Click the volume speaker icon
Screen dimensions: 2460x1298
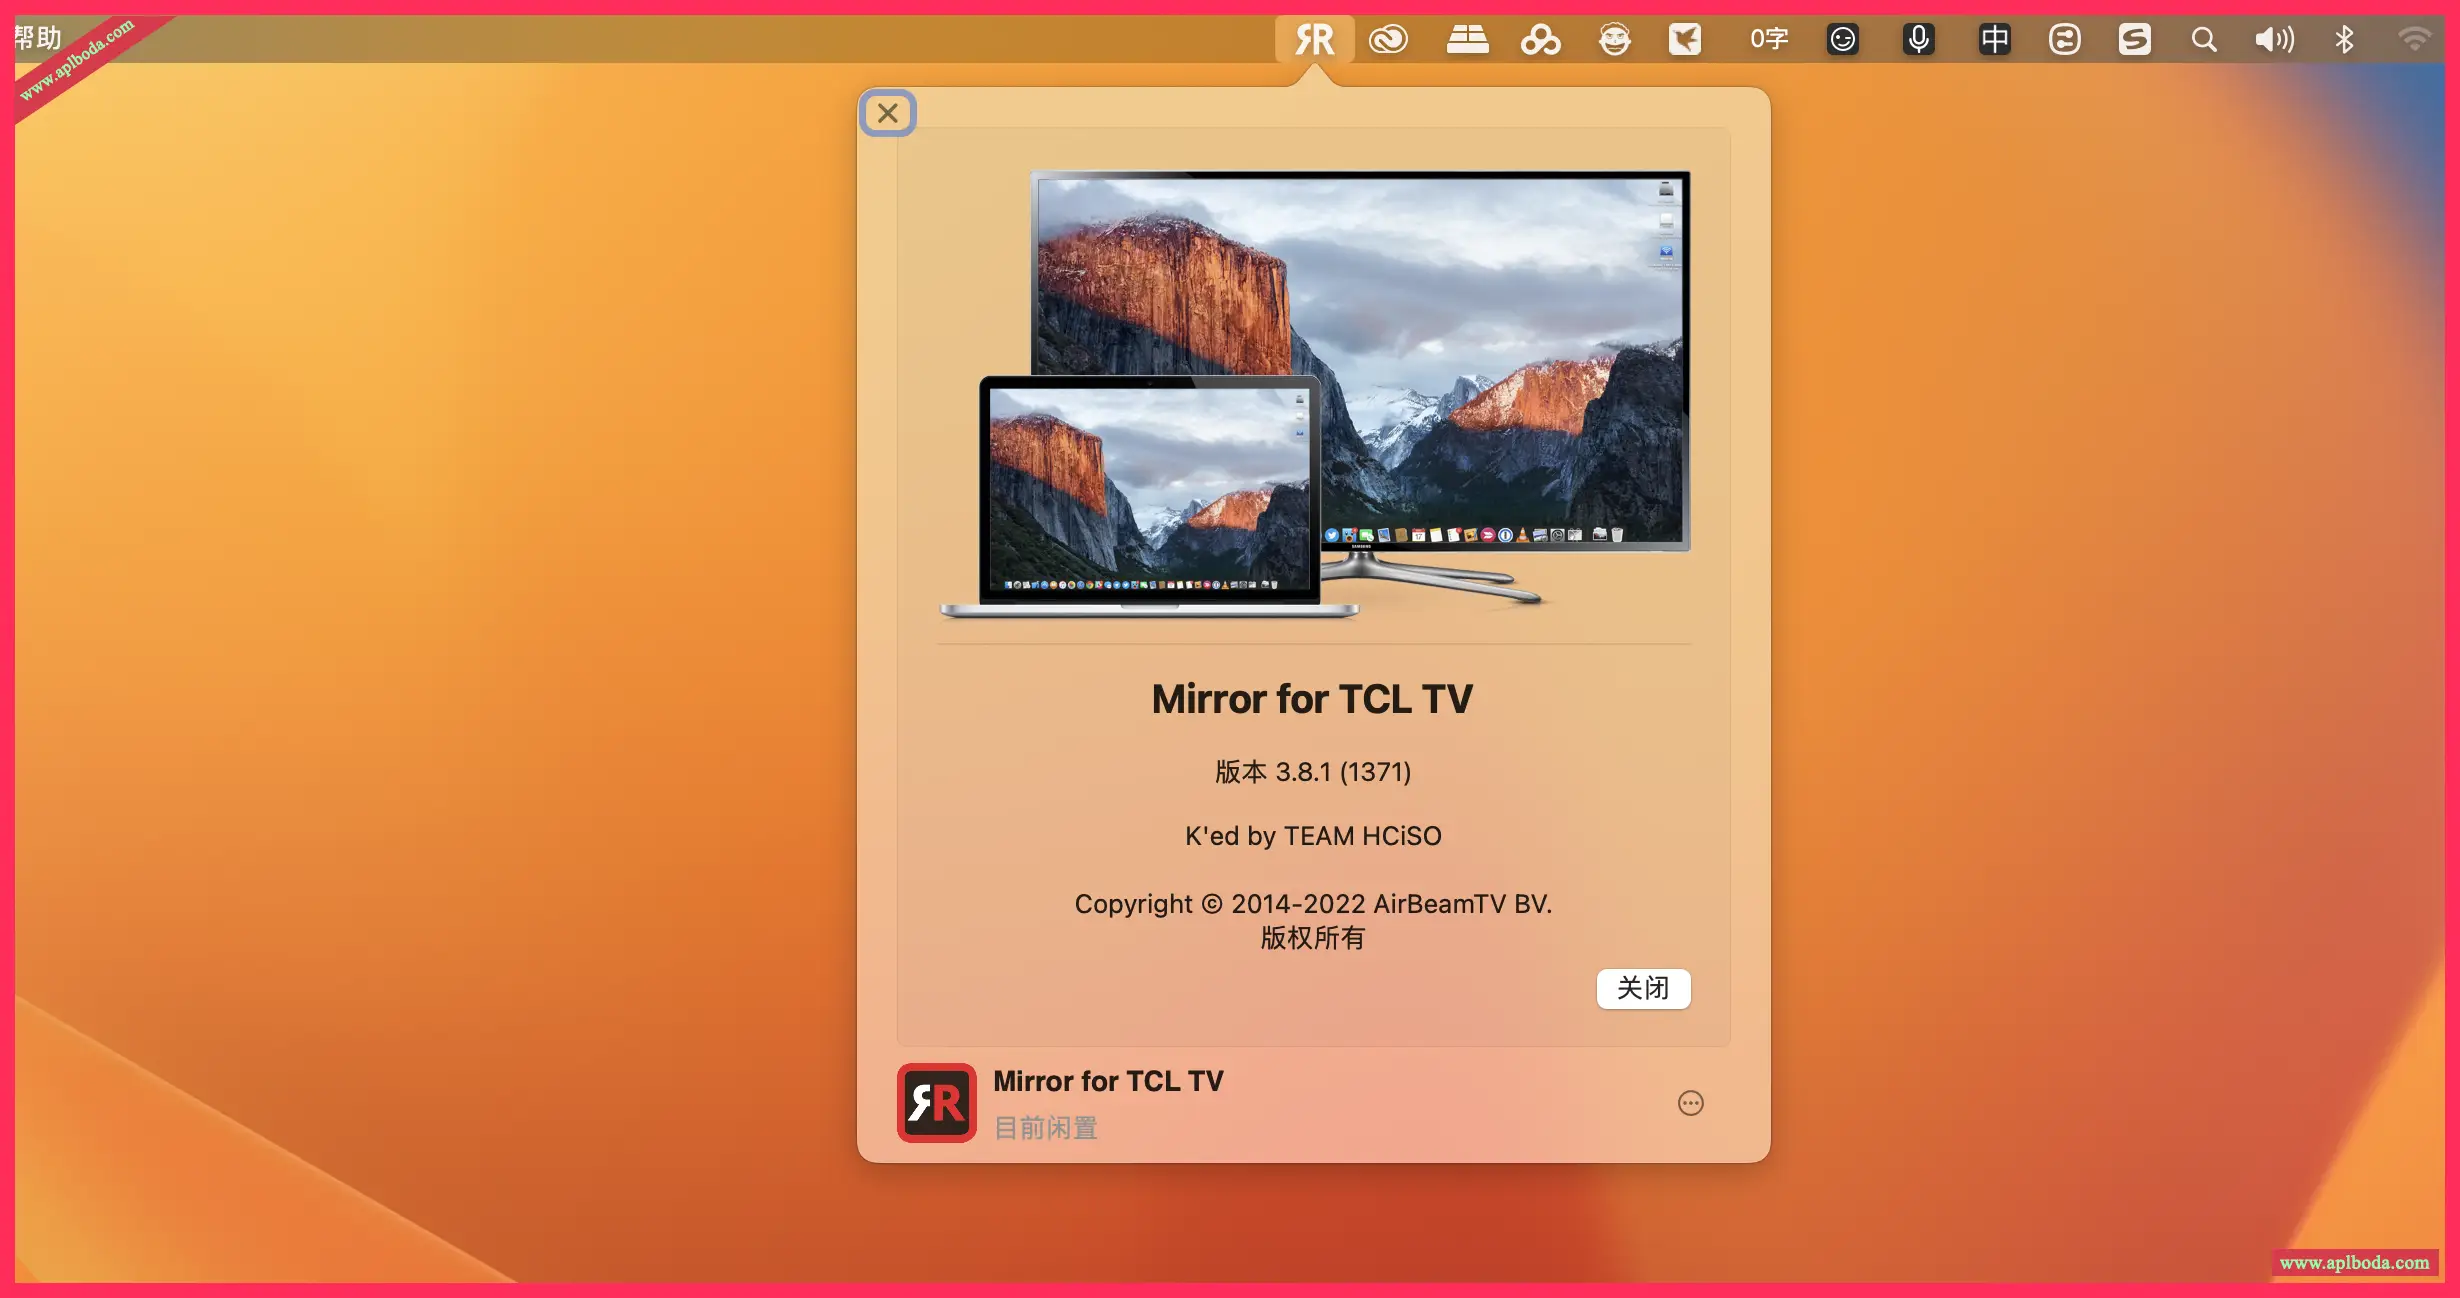[x=2274, y=39]
